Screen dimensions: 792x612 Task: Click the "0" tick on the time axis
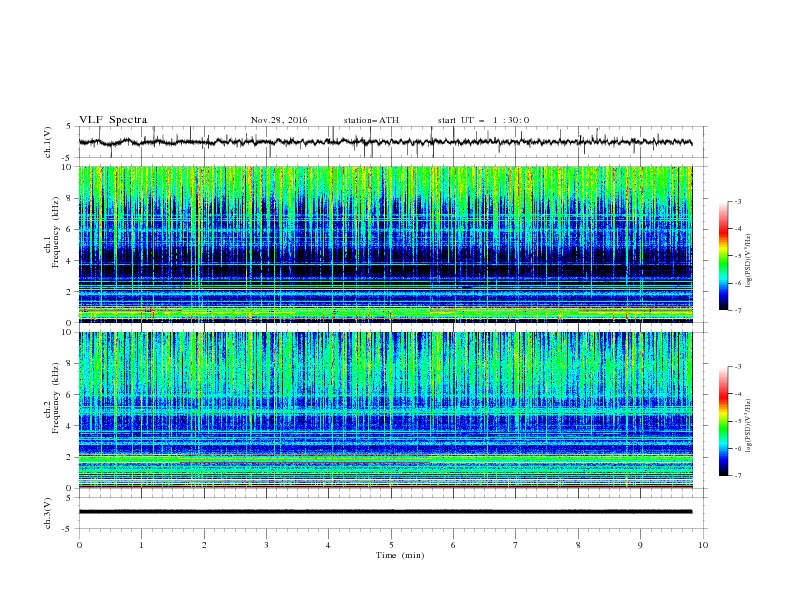tap(79, 545)
